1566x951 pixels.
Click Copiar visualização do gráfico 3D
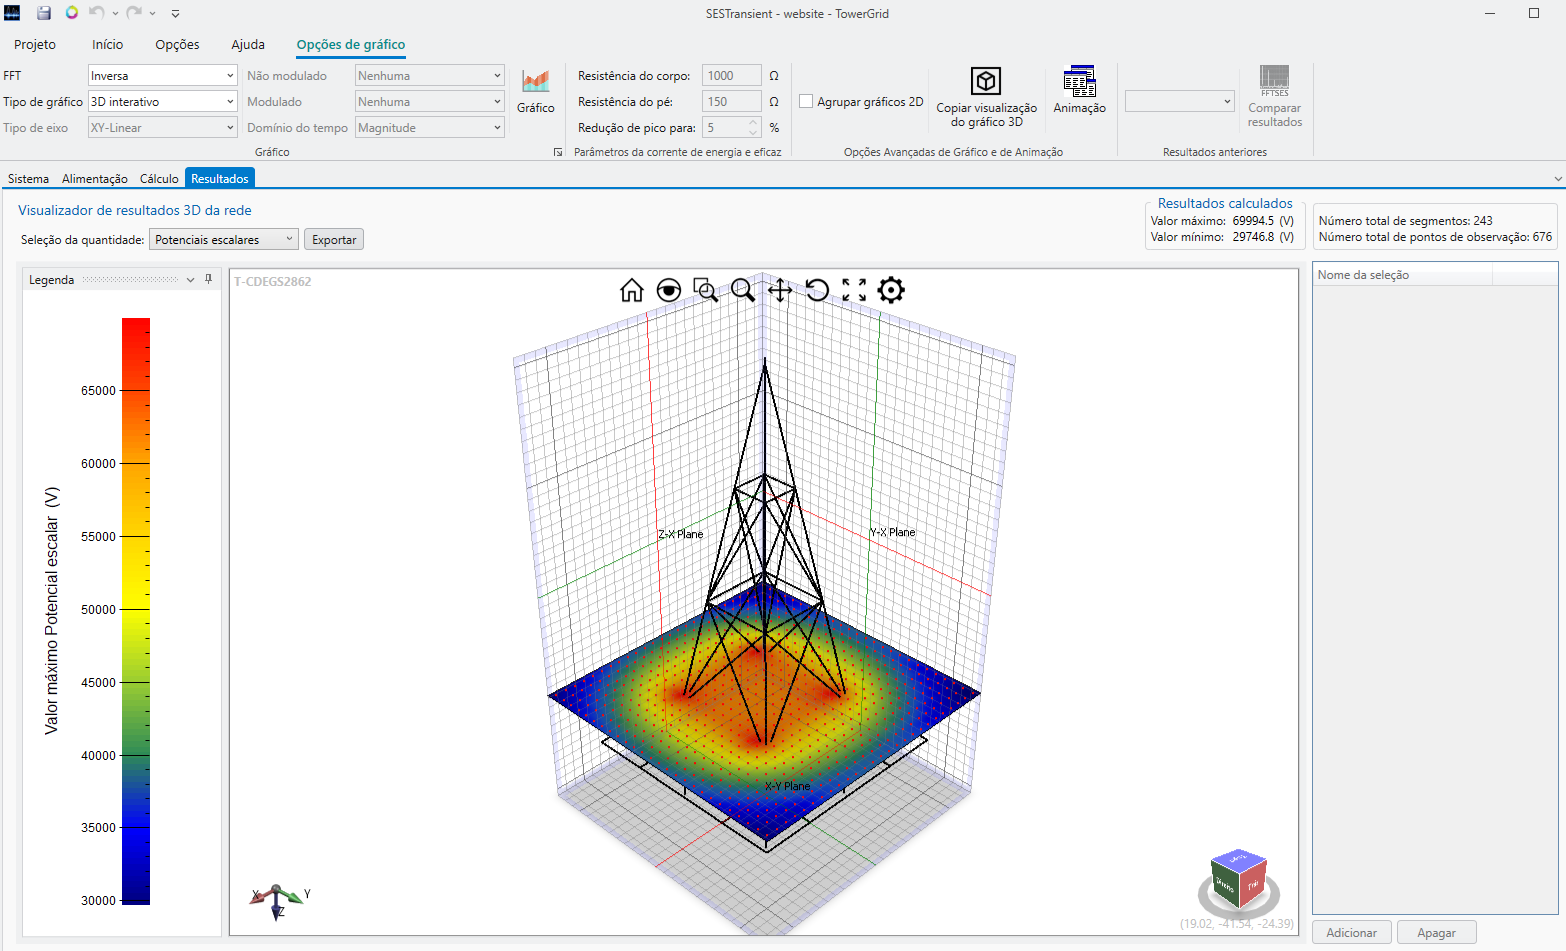click(986, 96)
